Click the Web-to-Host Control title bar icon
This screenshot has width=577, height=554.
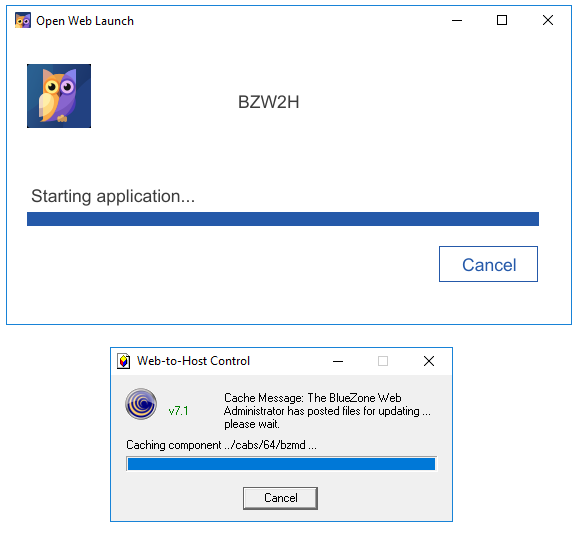click(124, 361)
